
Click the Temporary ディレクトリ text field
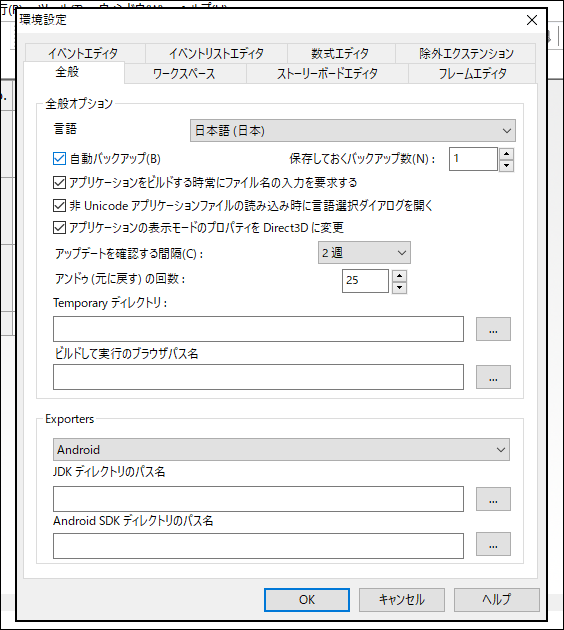click(x=258, y=329)
